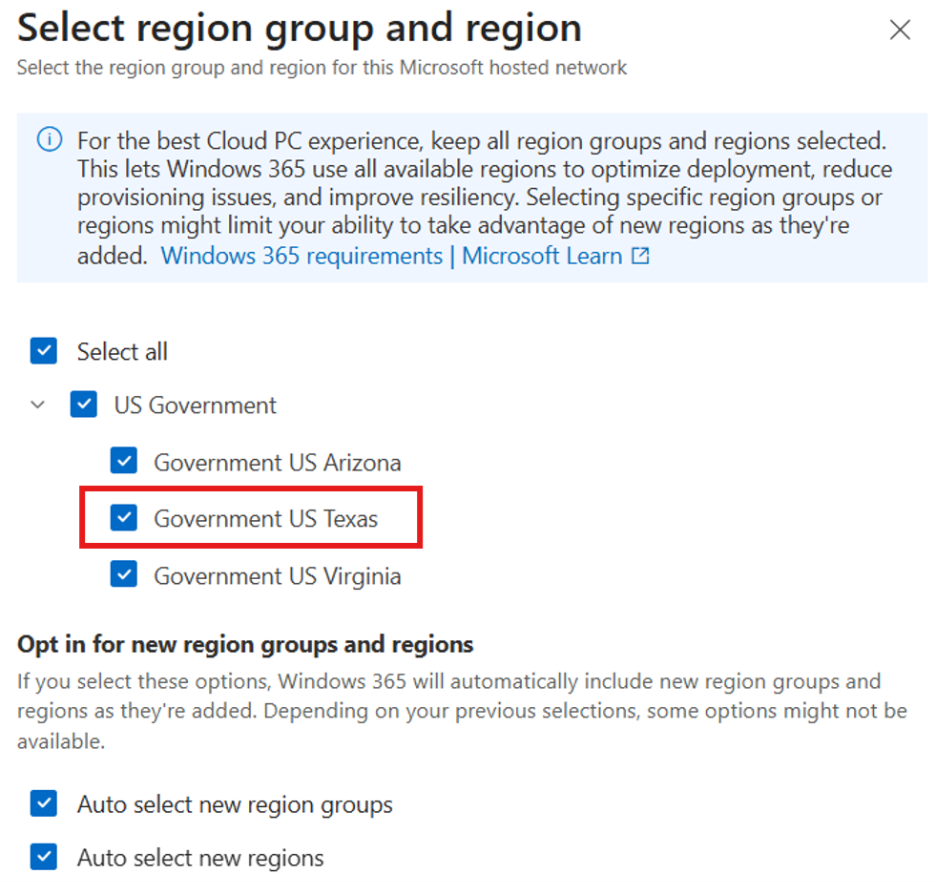Click external-link icon after Microsoft Learn
The image size is (936, 882).
(x=640, y=256)
